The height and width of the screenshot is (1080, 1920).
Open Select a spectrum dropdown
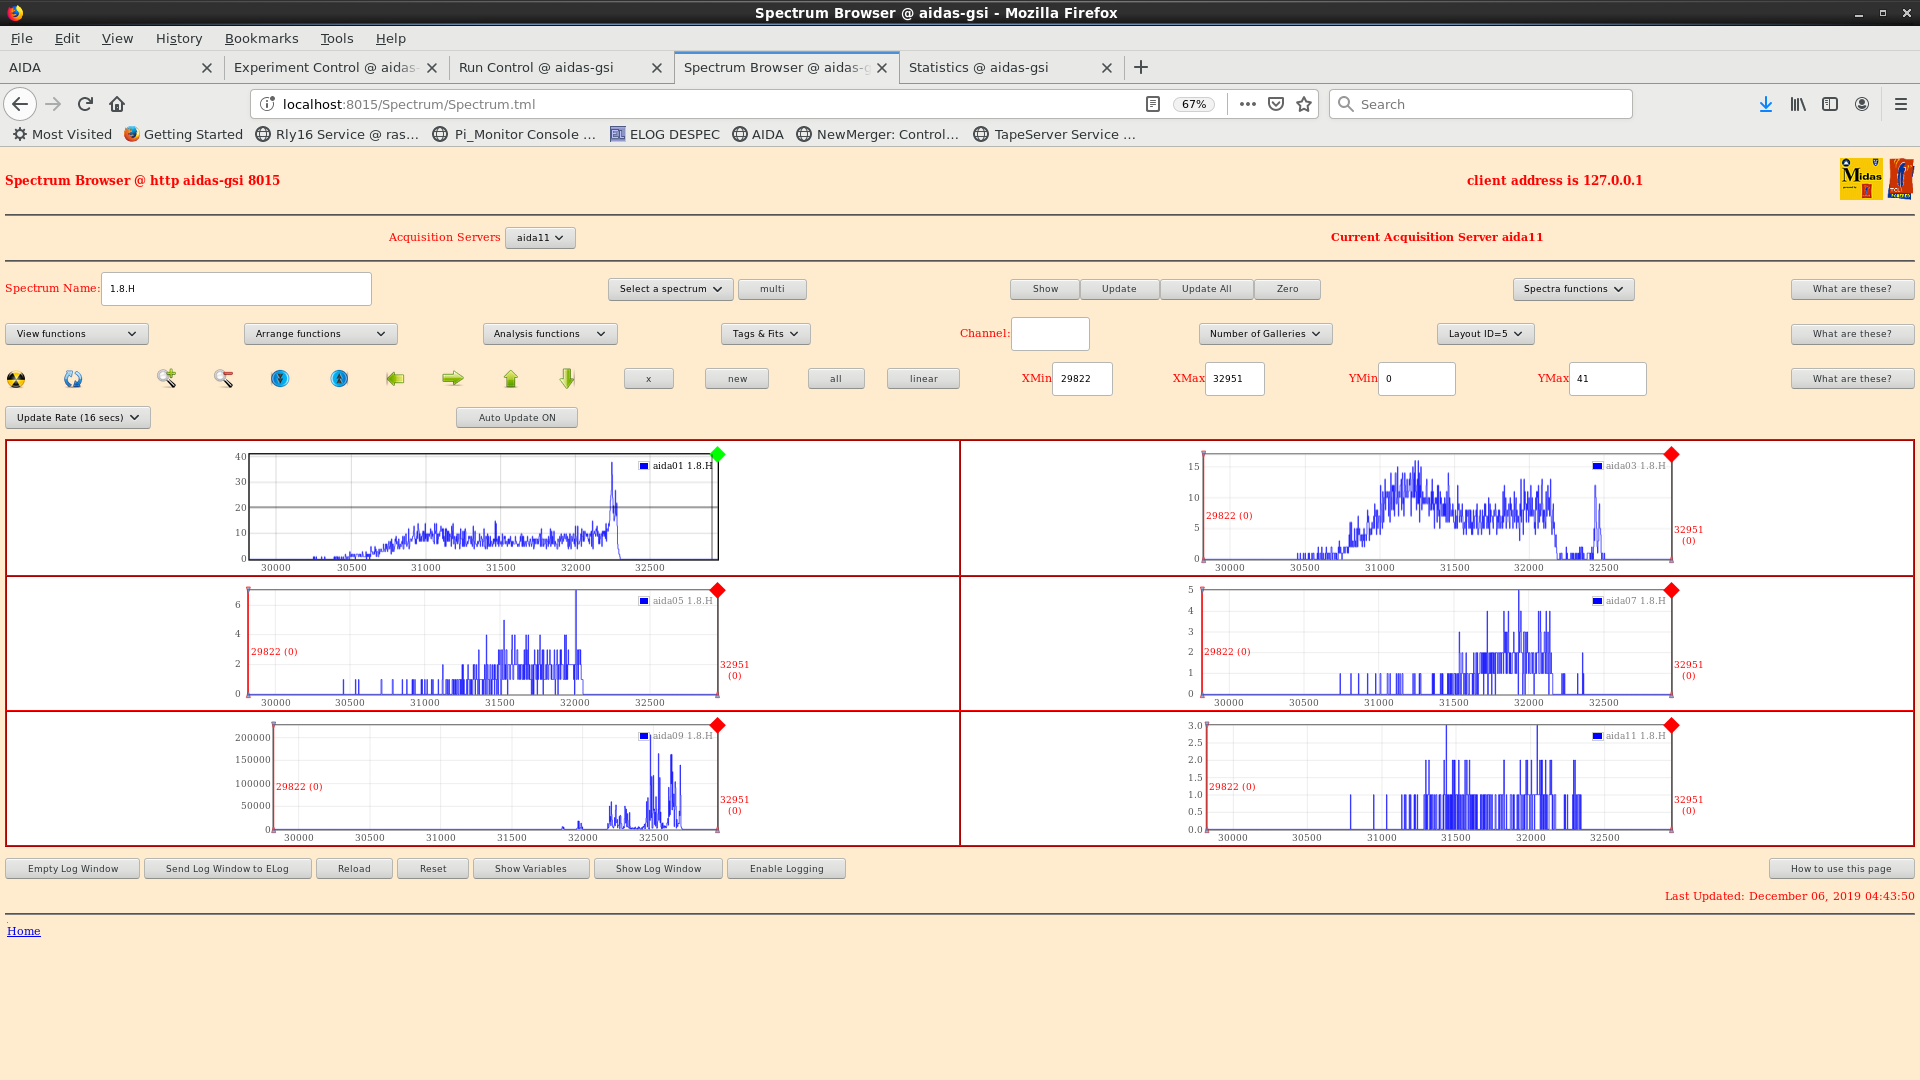pos(670,289)
